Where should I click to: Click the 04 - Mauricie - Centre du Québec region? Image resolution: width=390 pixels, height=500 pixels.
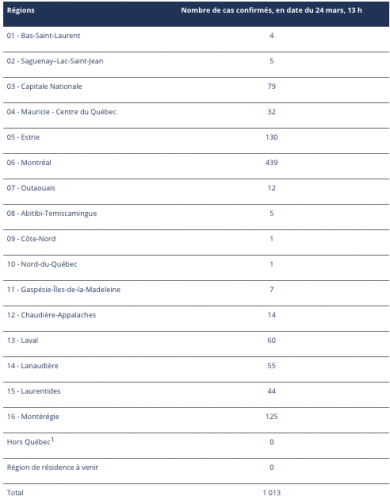[x=62, y=112]
